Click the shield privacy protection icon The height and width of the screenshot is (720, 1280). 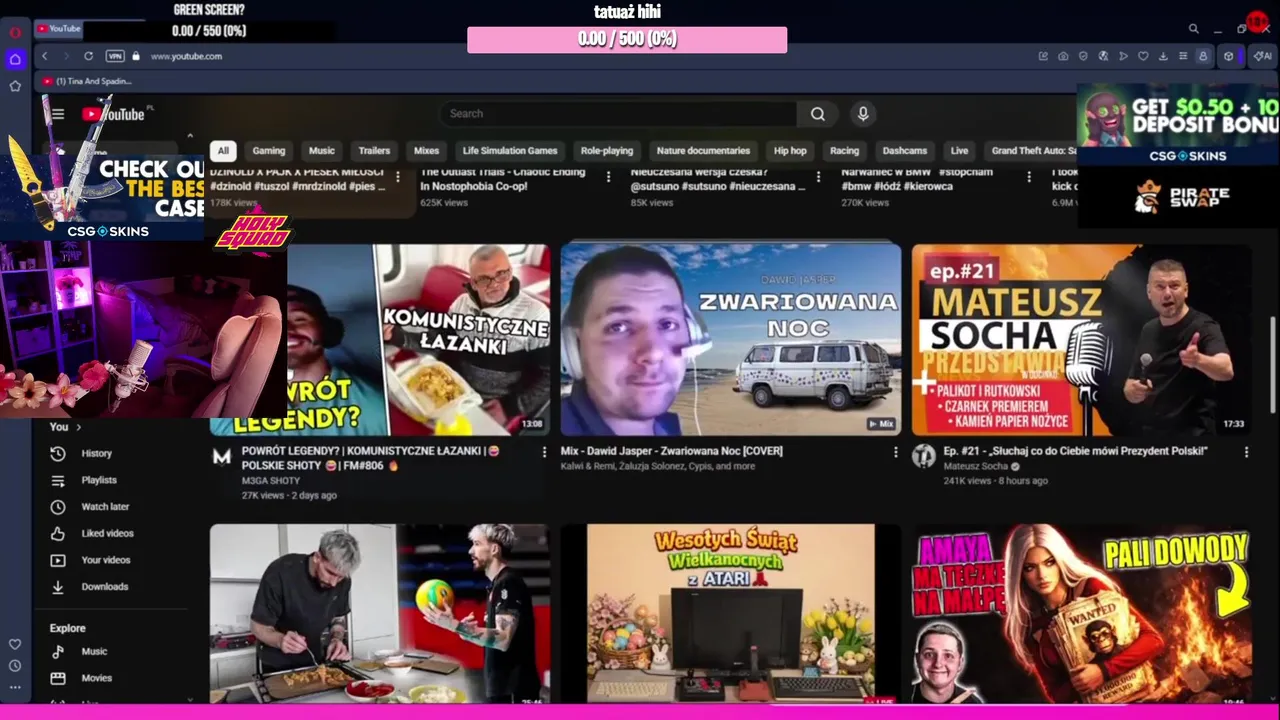pyautogui.click(x=1083, y=56)
